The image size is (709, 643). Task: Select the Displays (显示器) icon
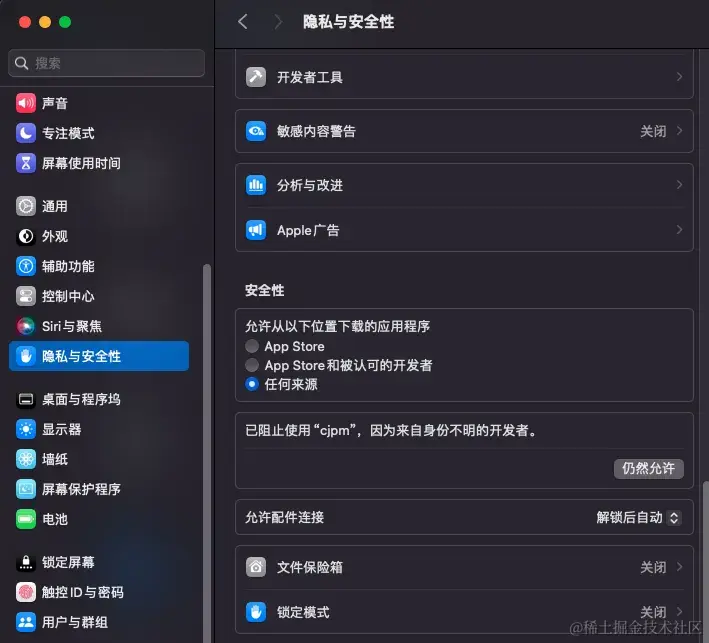click(x=26, y=429)
